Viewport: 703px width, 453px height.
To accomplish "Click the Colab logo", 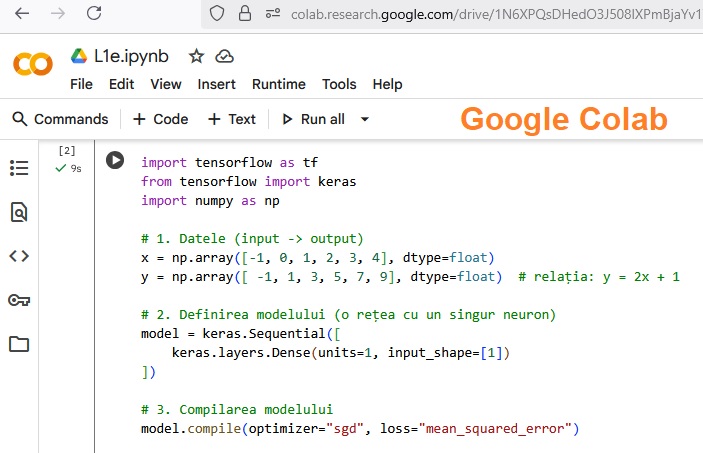I will coord(32,65).
